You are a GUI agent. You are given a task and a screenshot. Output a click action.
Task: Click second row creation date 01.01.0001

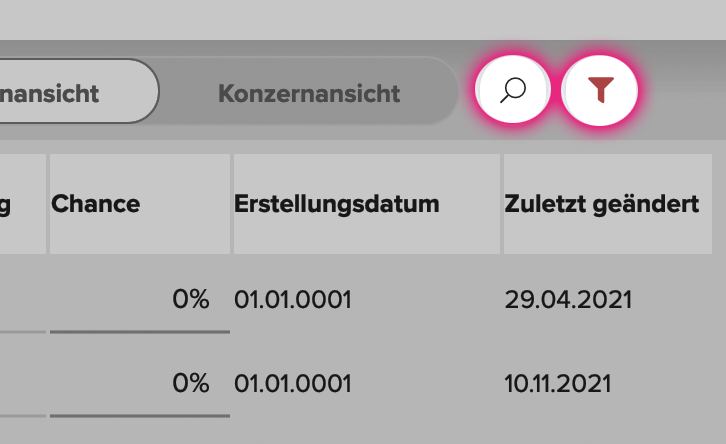(x=293, y=384)
